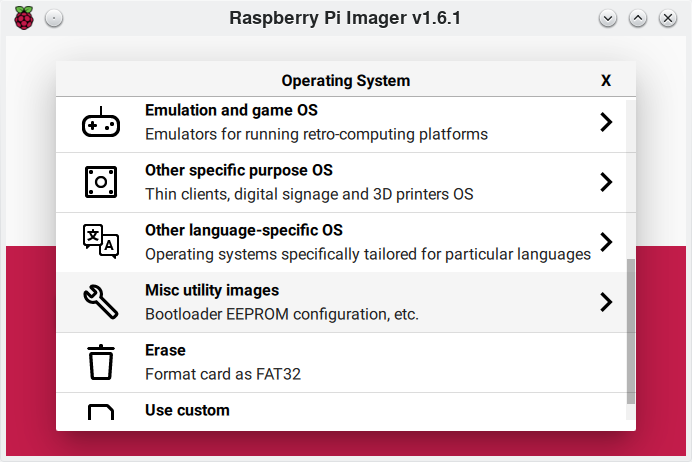Close the Operating System dialog with X
This screenshot has height=462, width=692.
[x=606, y=81]
